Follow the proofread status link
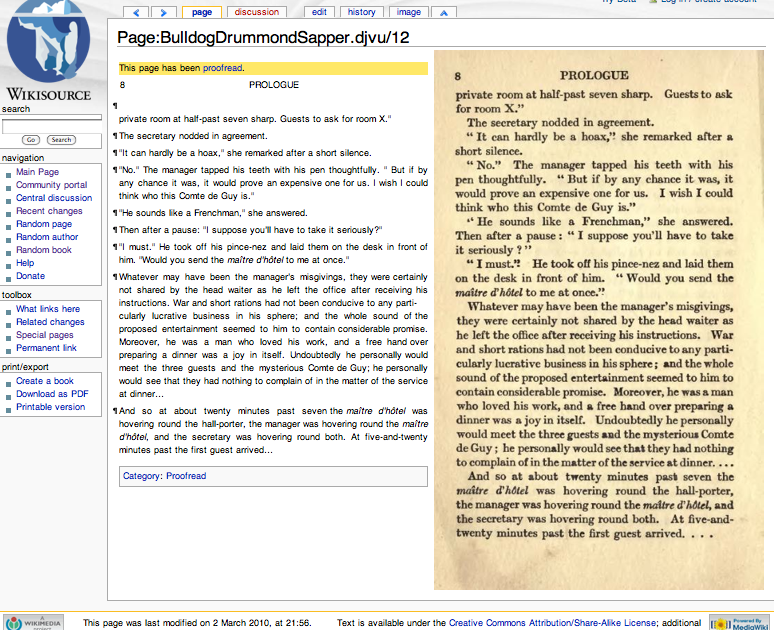The height and width of the screenshot is (630, 774). pyautogui.click(x=222, y=68)
